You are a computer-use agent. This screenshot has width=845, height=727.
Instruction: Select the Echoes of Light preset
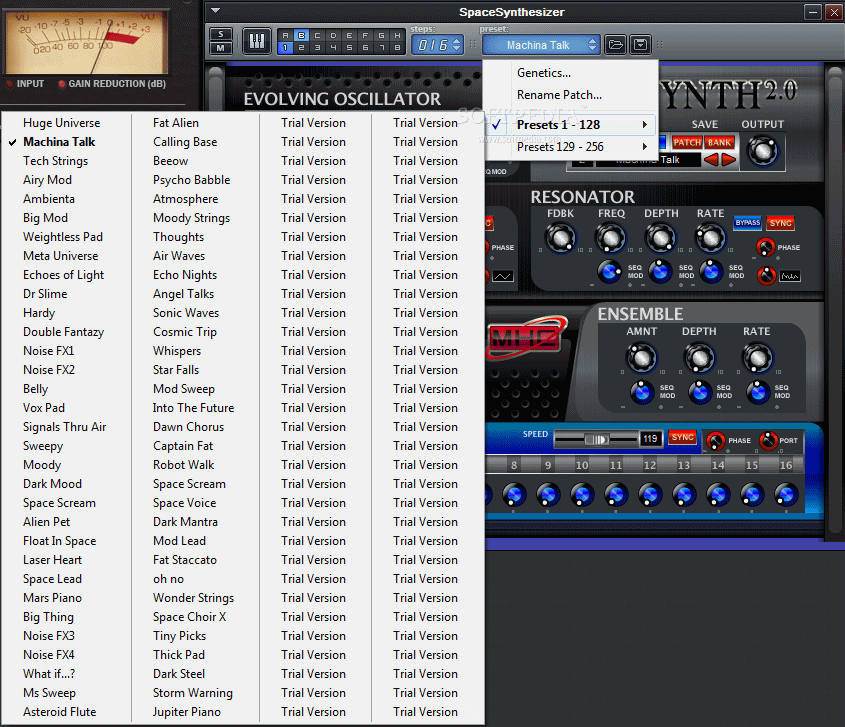[x=63, y=275]
